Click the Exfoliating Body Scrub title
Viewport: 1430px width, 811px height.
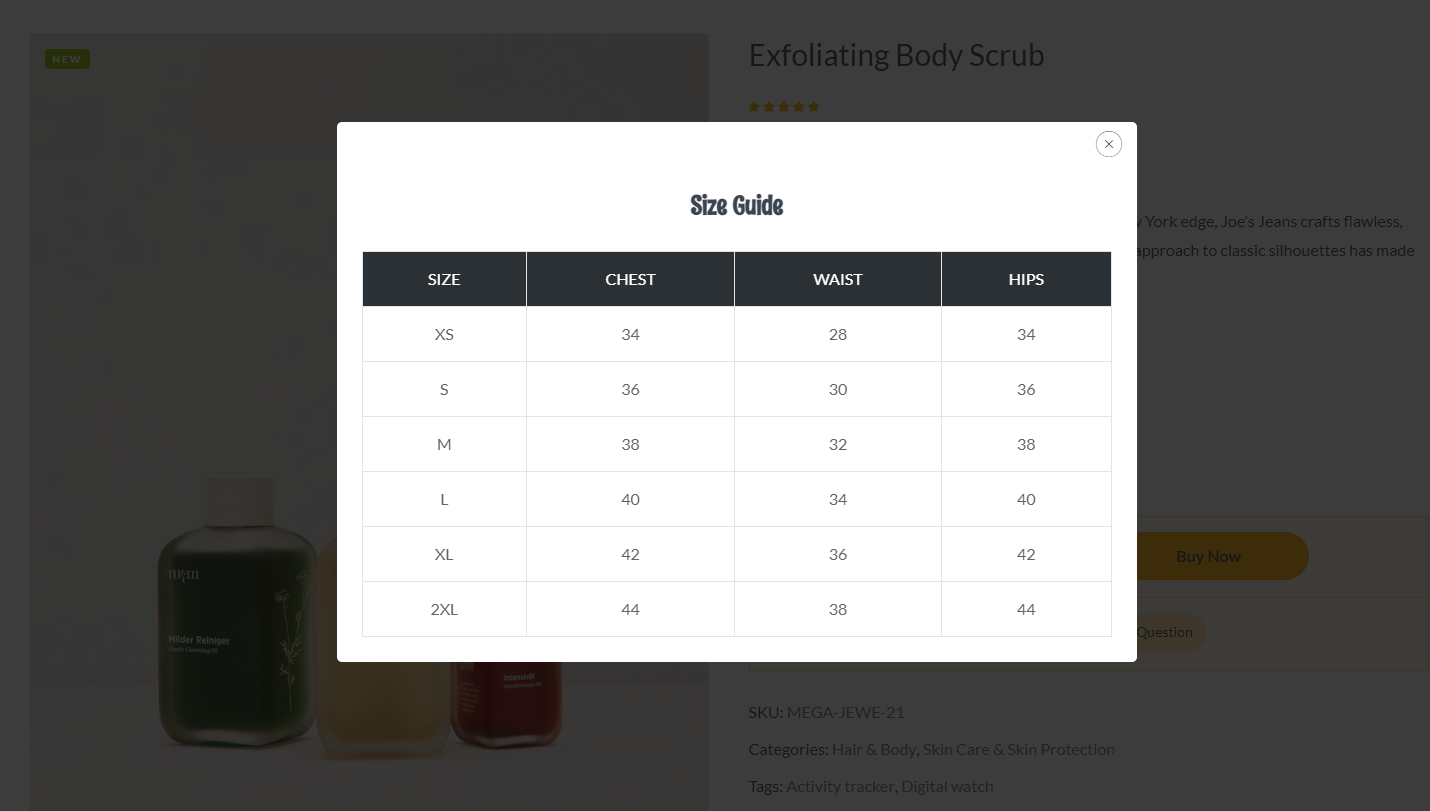pos(896,55)
